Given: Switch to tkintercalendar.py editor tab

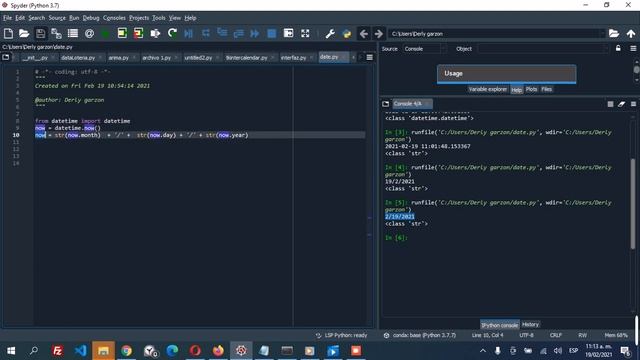Looking at the screenshot, I should click(247, 58).
